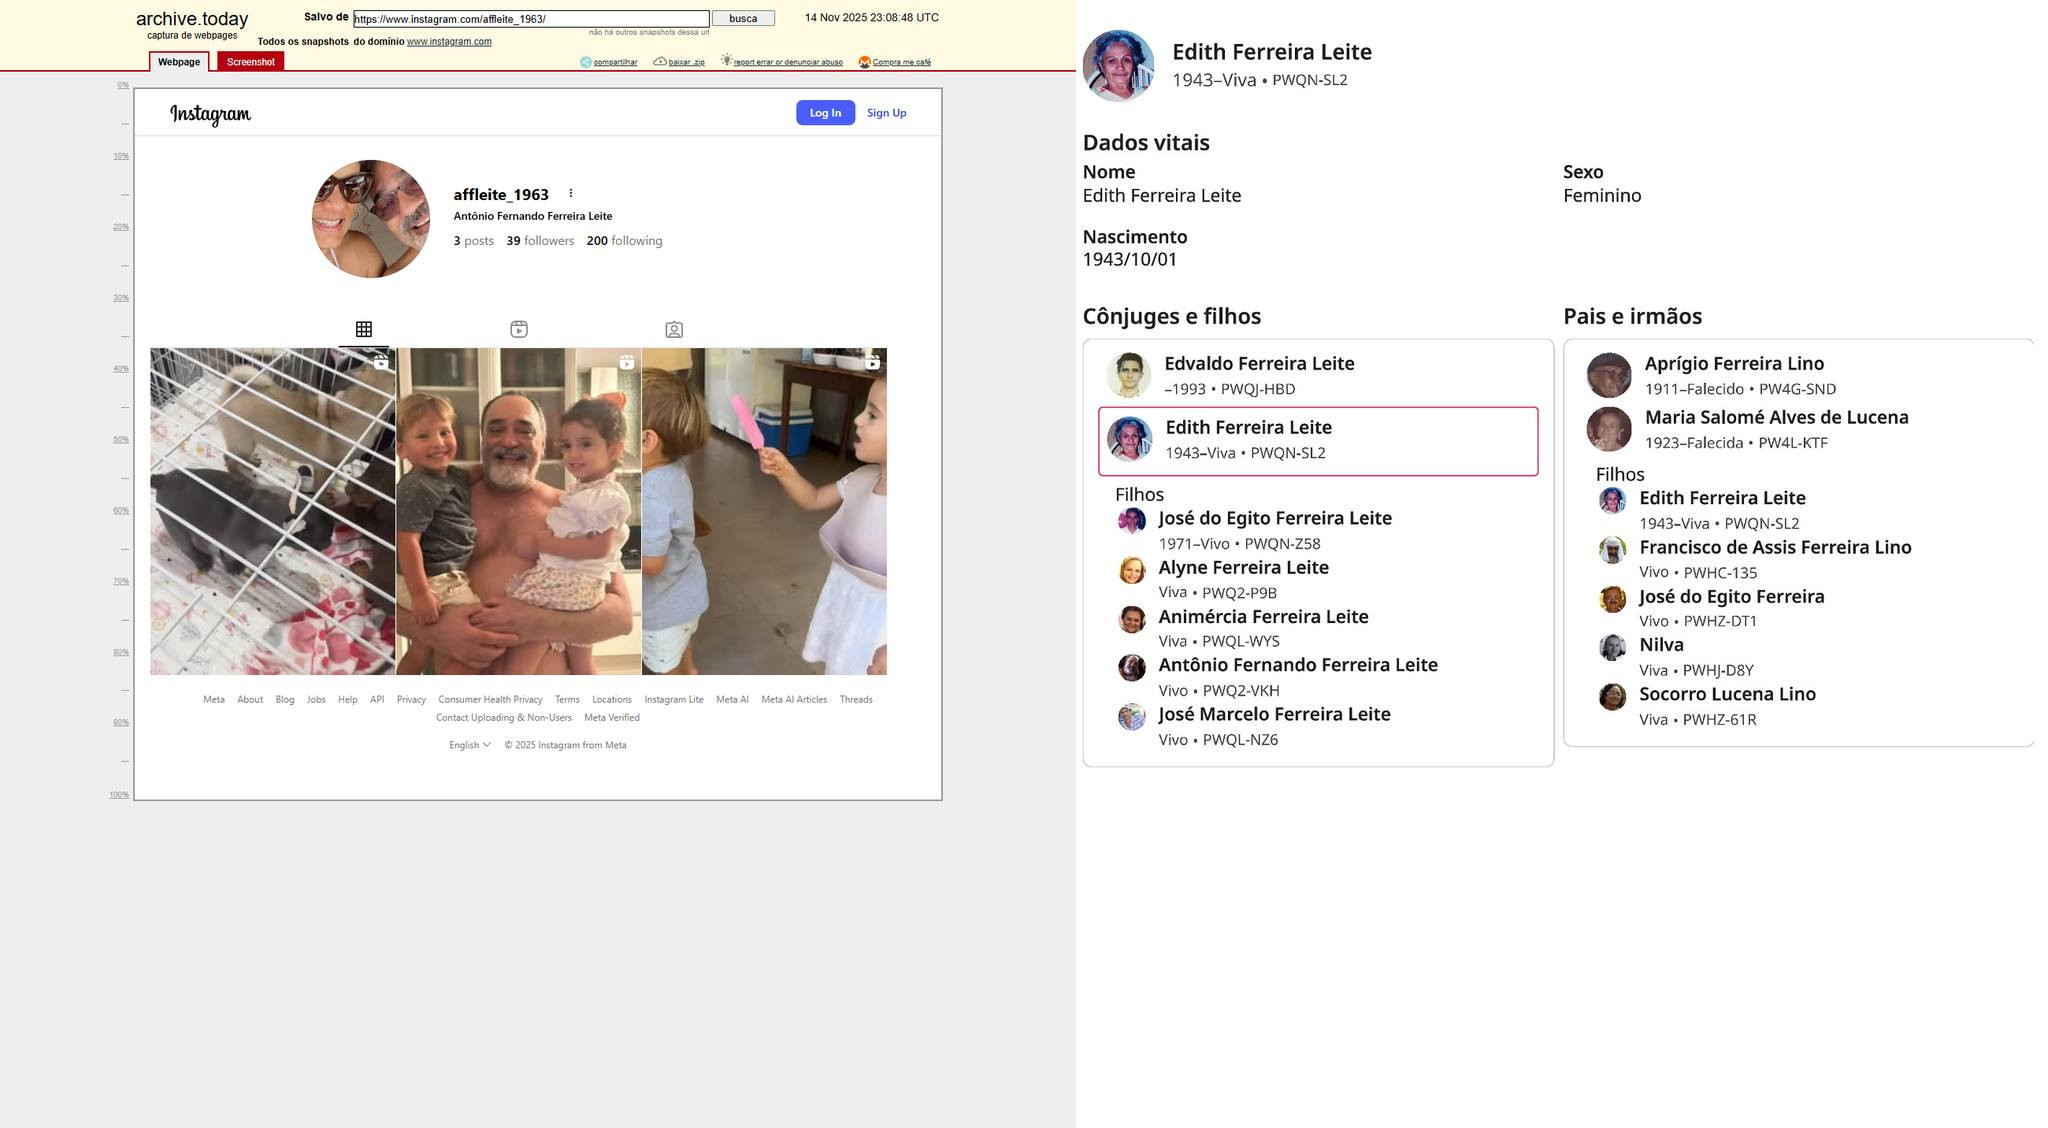Click the busca search button
Screen dimensions: 2048x1128
click(743, 19)
